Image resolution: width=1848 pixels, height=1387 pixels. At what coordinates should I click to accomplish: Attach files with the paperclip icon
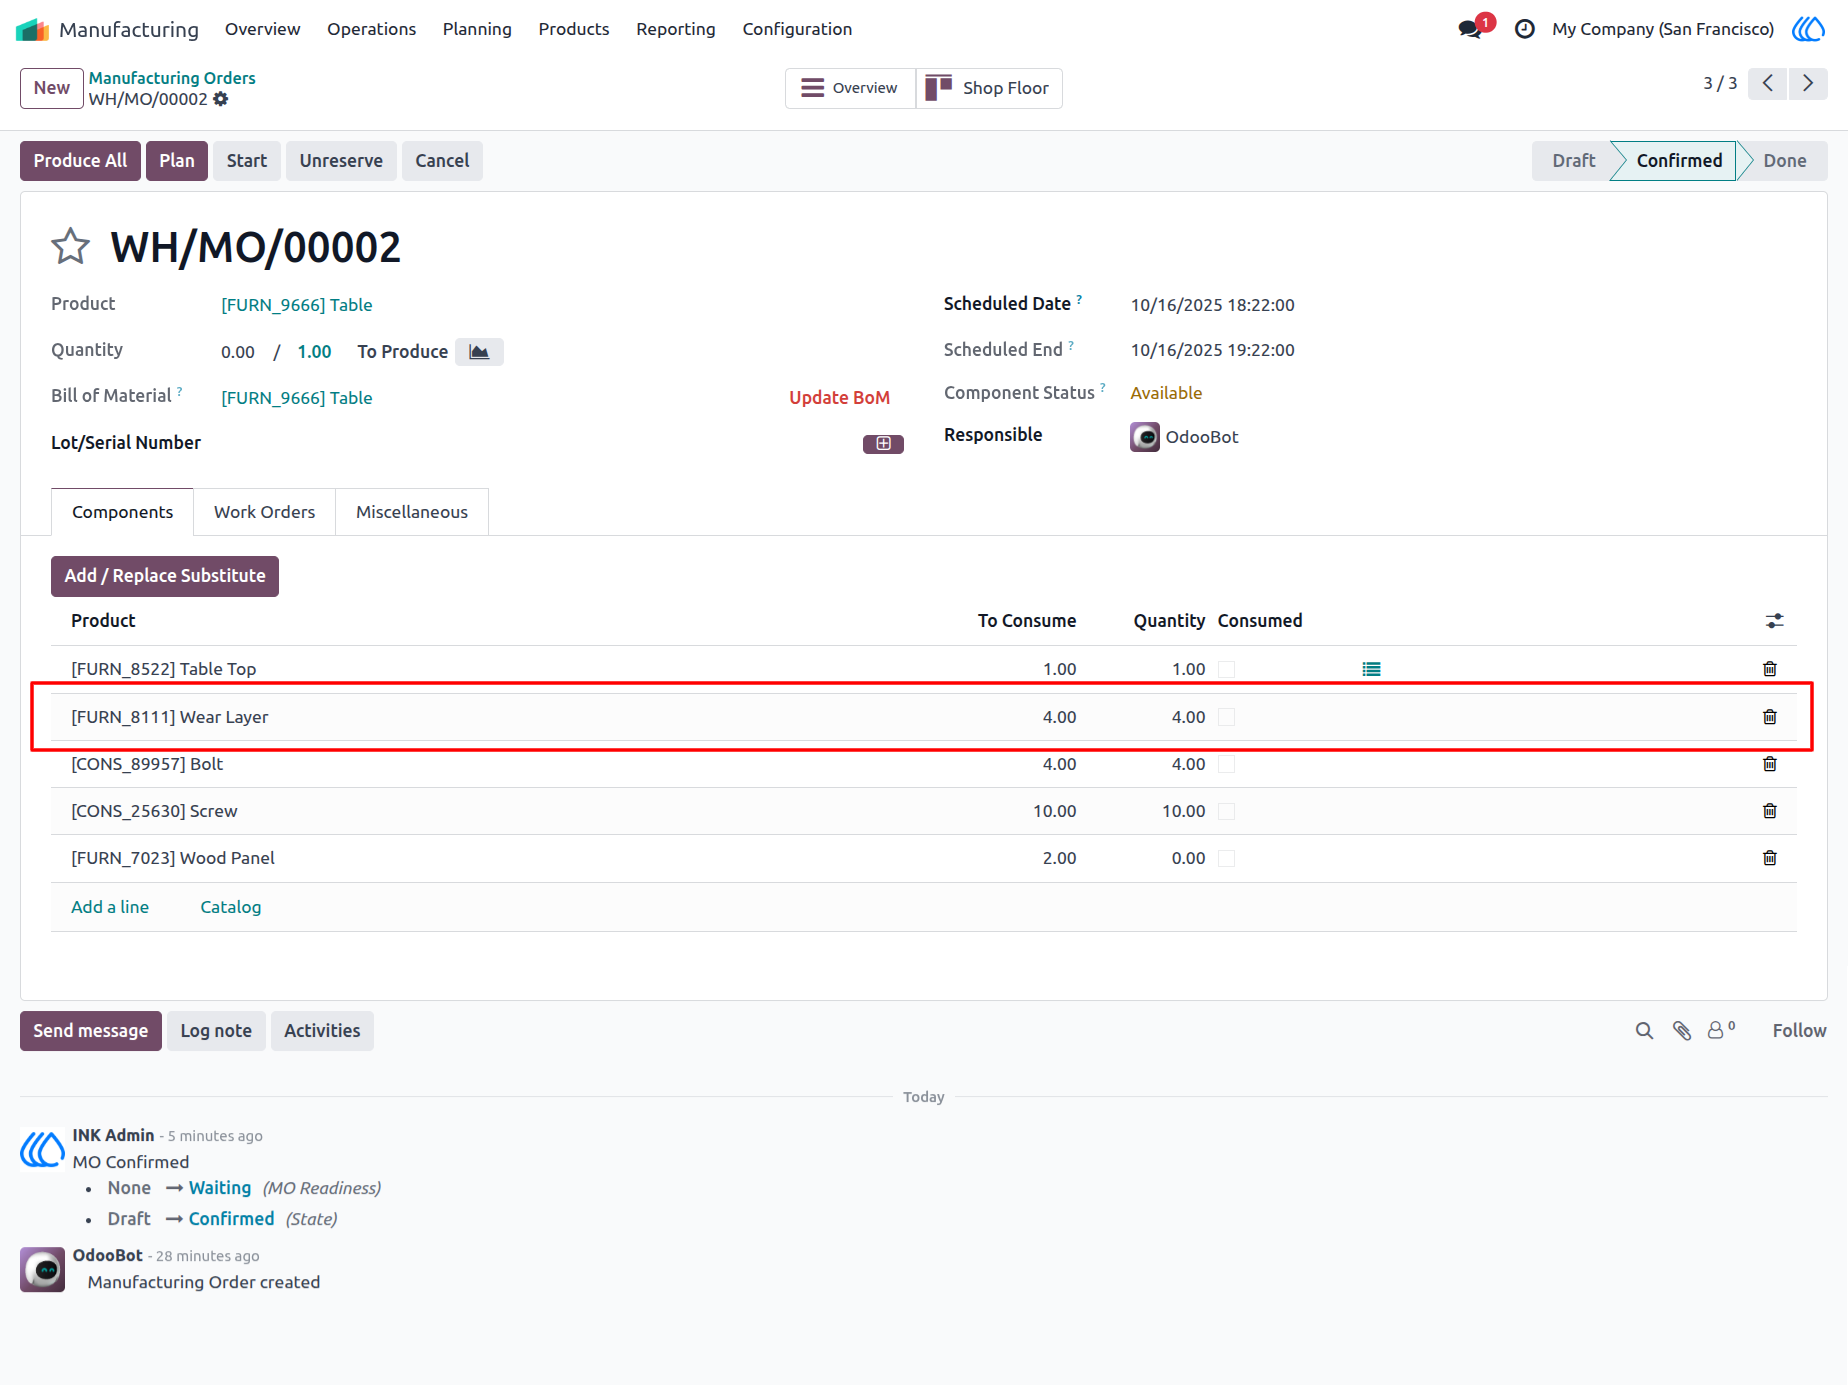tap(1682, 1031)
